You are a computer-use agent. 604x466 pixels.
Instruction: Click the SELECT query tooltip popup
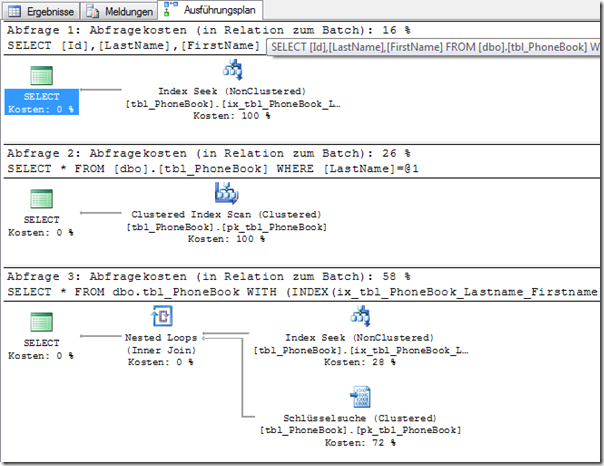[433, 47]
